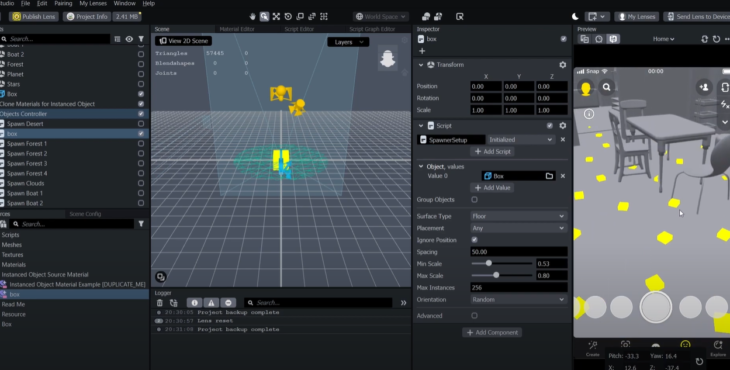Image resolution: width=730 pixels, height=370 pixels.
Task: Click the Add Value button
Action: point(493,188)
